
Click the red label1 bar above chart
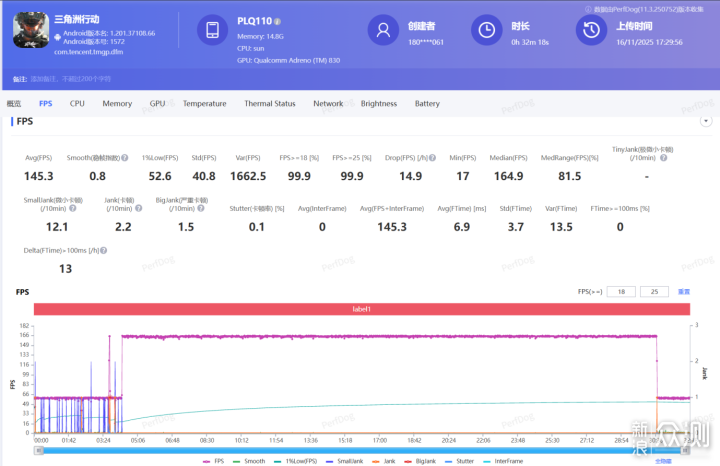coord(361,310)
